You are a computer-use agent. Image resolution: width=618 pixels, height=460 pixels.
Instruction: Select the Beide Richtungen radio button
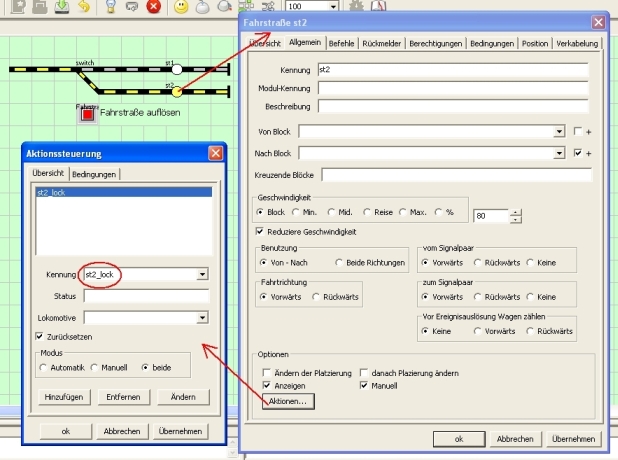338,261
